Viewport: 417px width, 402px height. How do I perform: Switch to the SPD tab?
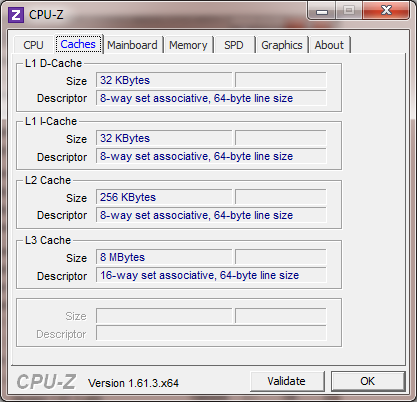tap(234, 45)
